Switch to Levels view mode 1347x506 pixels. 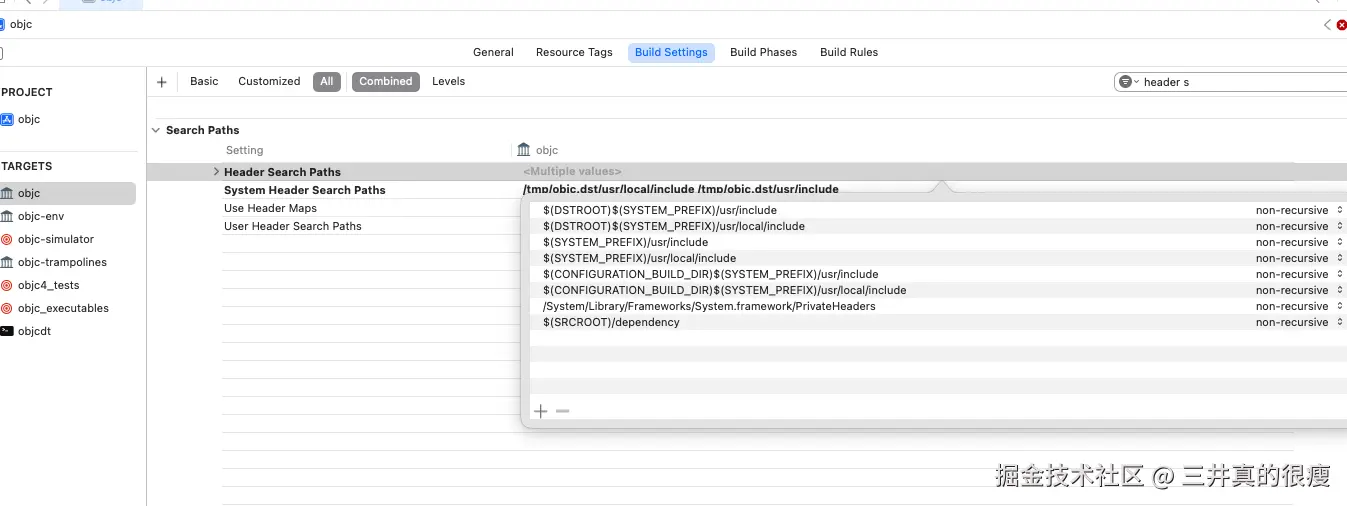(448, 82)
